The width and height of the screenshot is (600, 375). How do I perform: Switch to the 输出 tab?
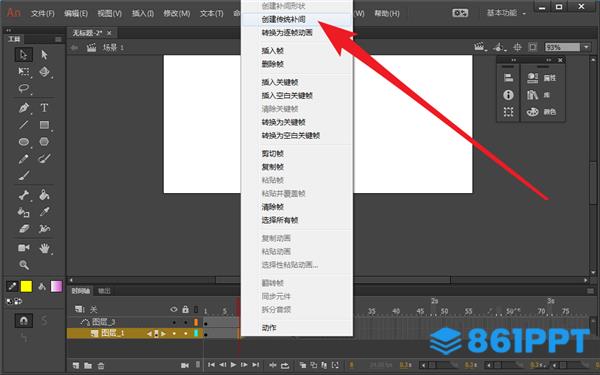pyautogui.click(x=104, y=291)
